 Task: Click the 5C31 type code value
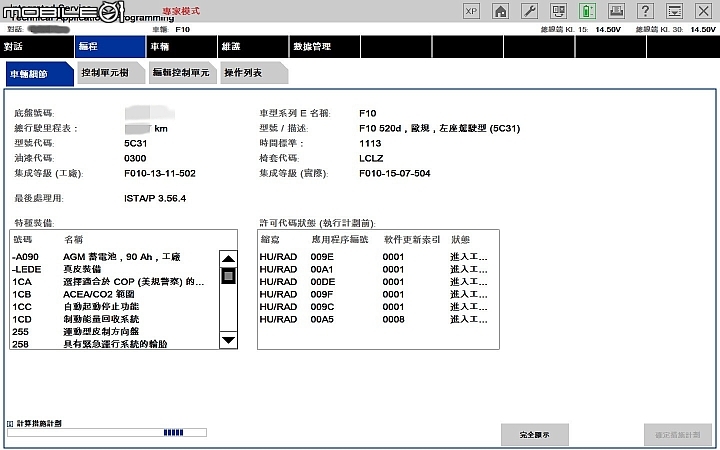pos(135,143)
